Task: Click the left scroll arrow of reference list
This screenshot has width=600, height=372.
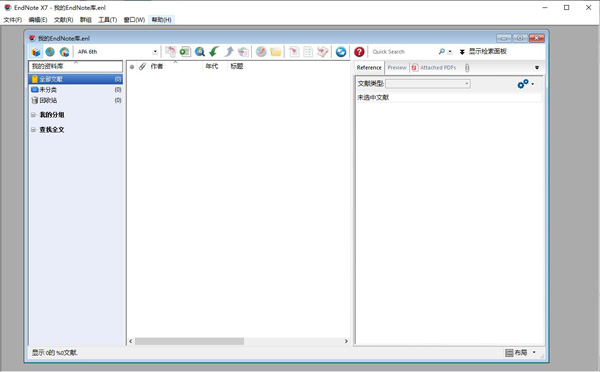Action: 130,341
